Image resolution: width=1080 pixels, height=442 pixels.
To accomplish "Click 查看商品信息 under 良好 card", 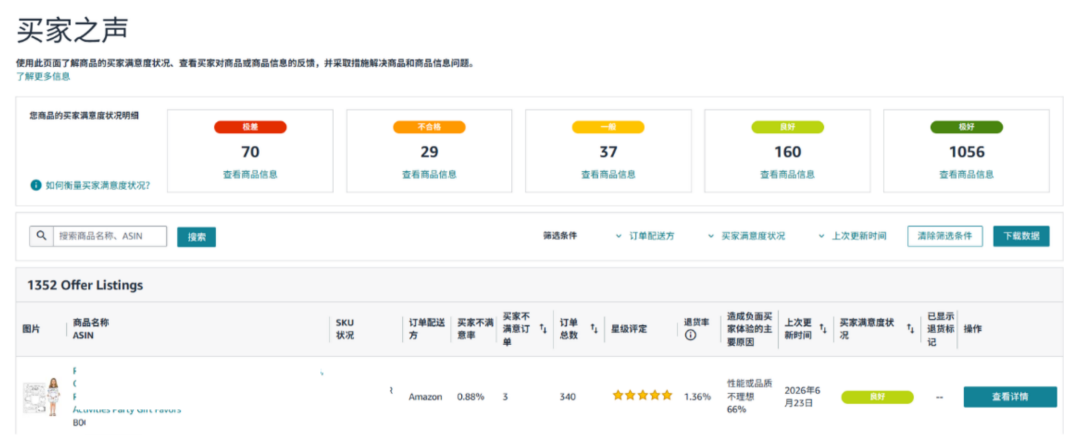I will pyautogui.click(x=787, y=175).
